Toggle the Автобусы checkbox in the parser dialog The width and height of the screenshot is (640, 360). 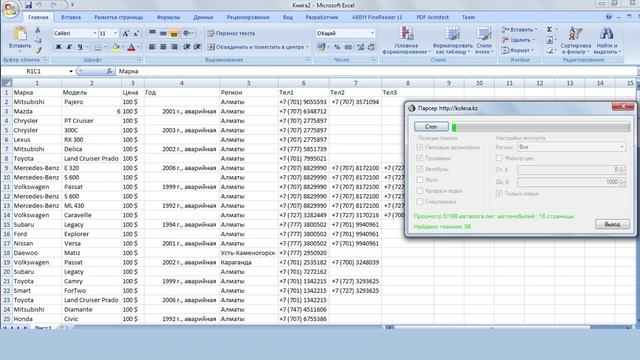pyautogui.click(x=420, y=169)
